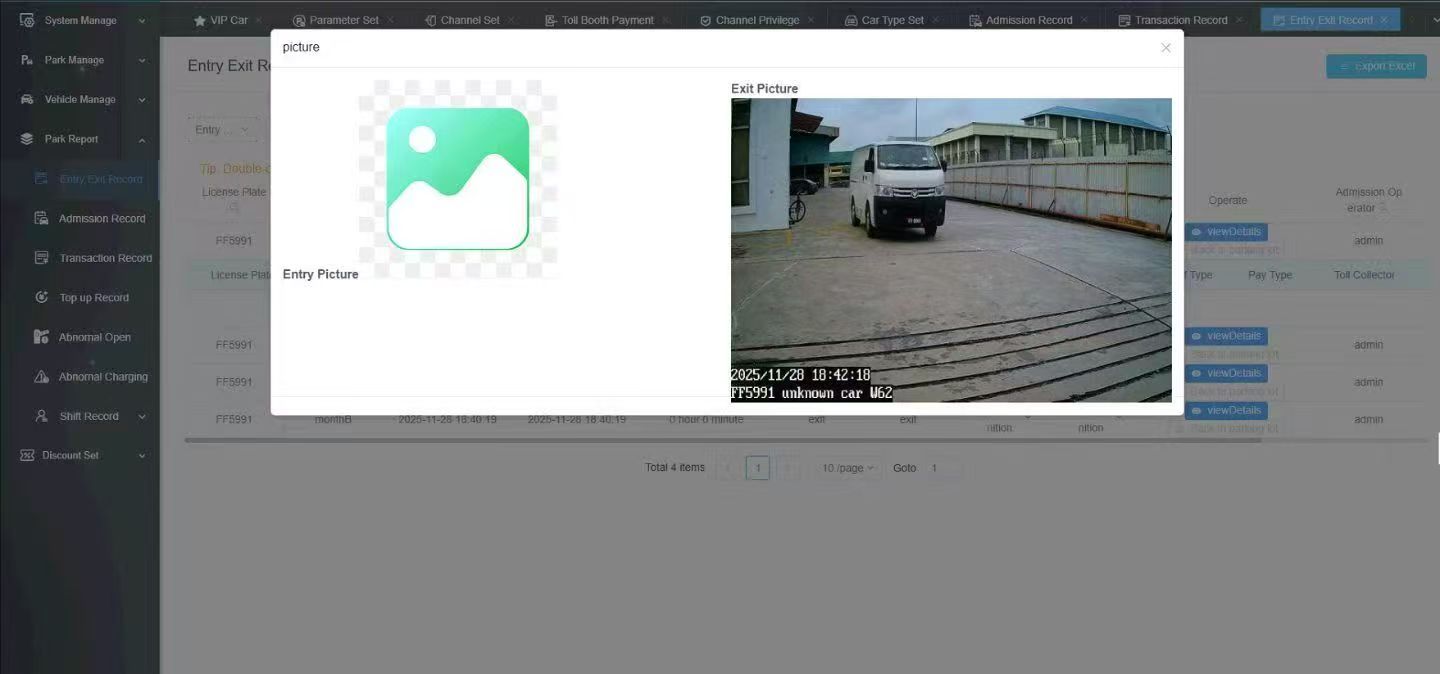
Task: Click the System Manage gear icon in sidebar
Action: point(27,20)
